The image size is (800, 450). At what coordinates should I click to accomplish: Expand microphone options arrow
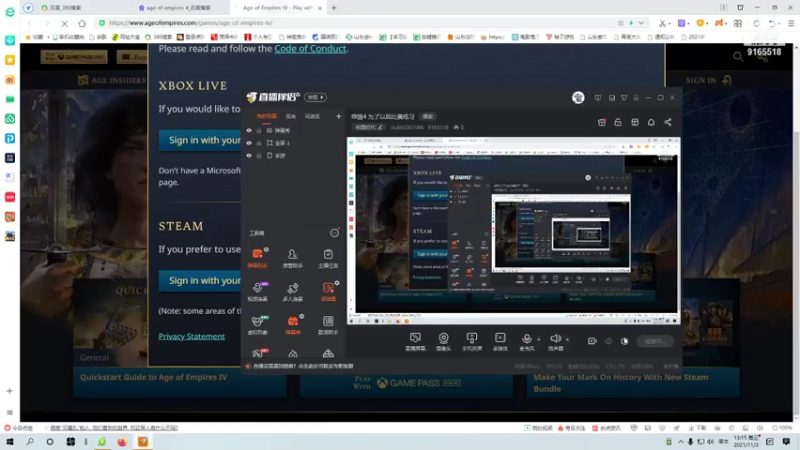coord(538,339)
